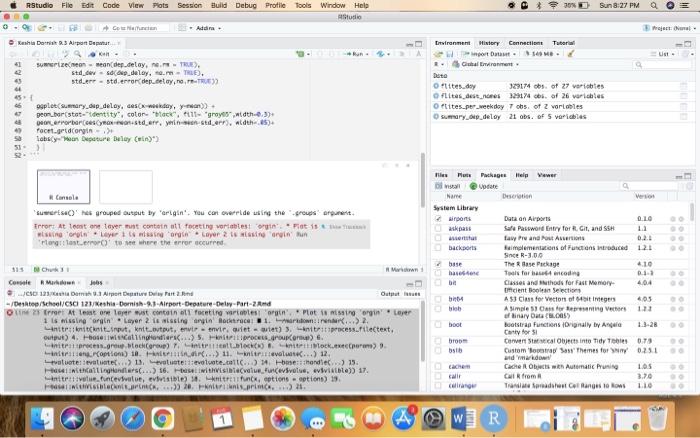700x438 pixels.
Task: Click the new file plus icon
Action: click(x=6, y=28)
